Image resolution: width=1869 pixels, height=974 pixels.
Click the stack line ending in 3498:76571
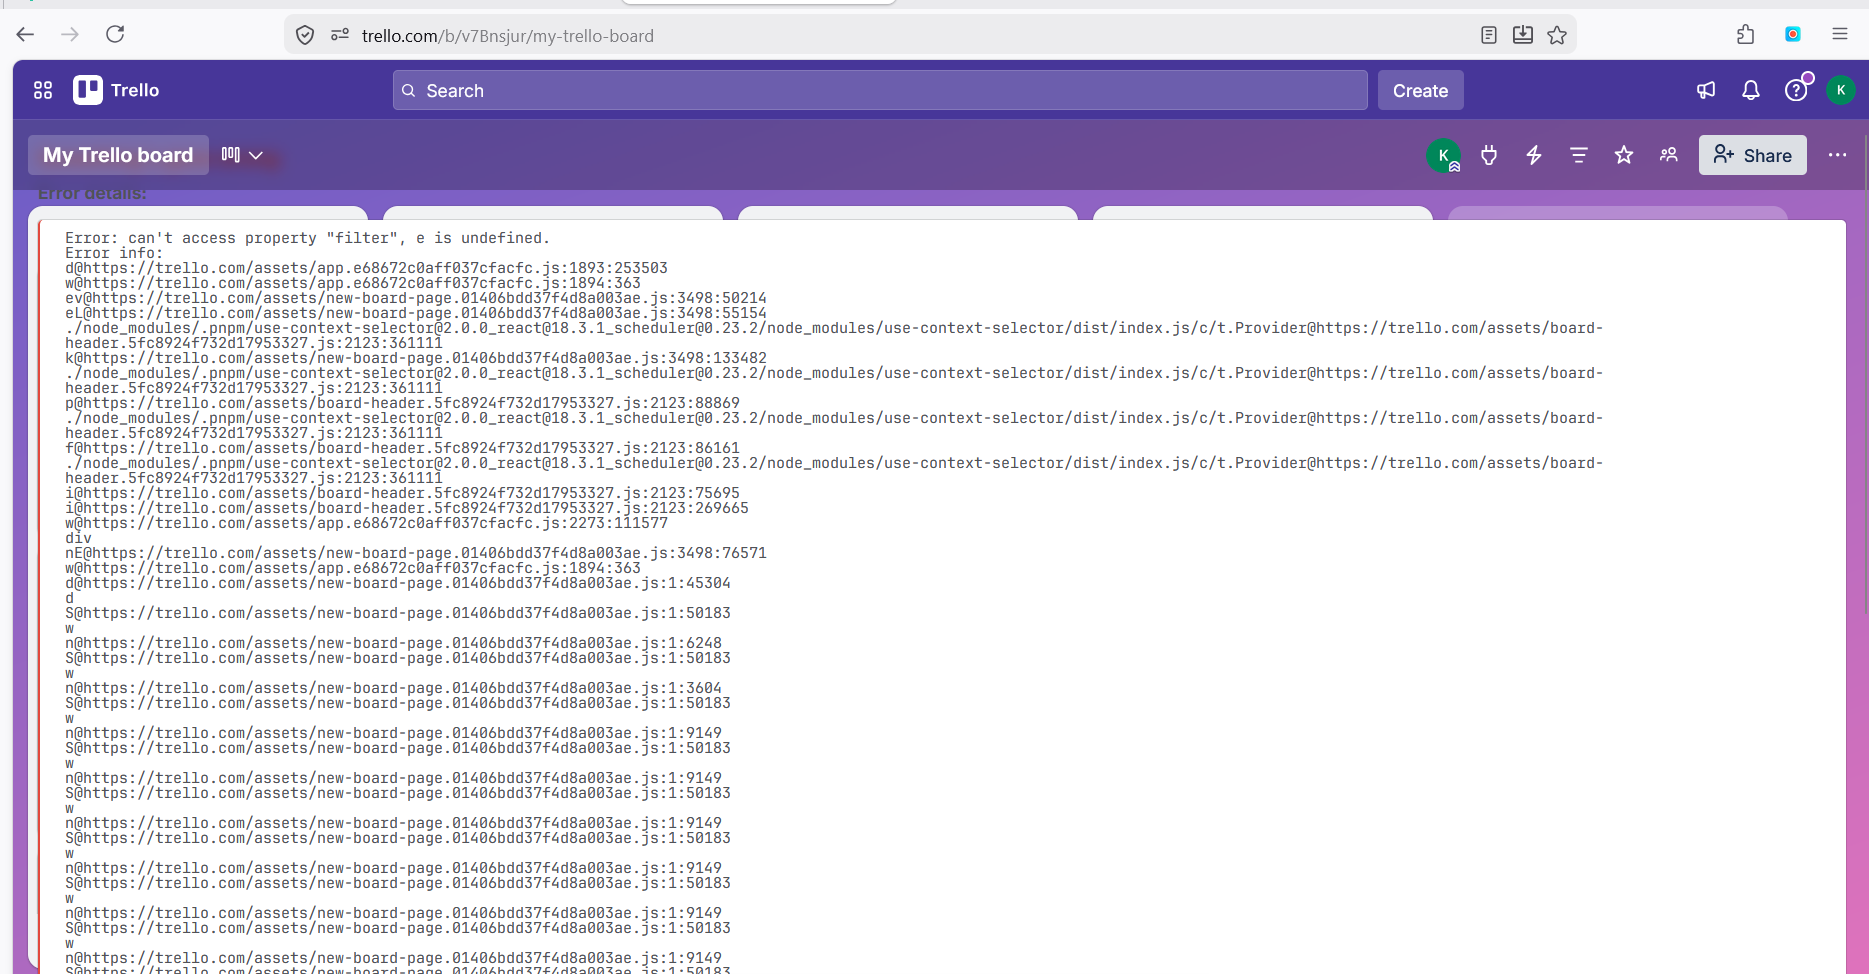(x=416, y=553)
